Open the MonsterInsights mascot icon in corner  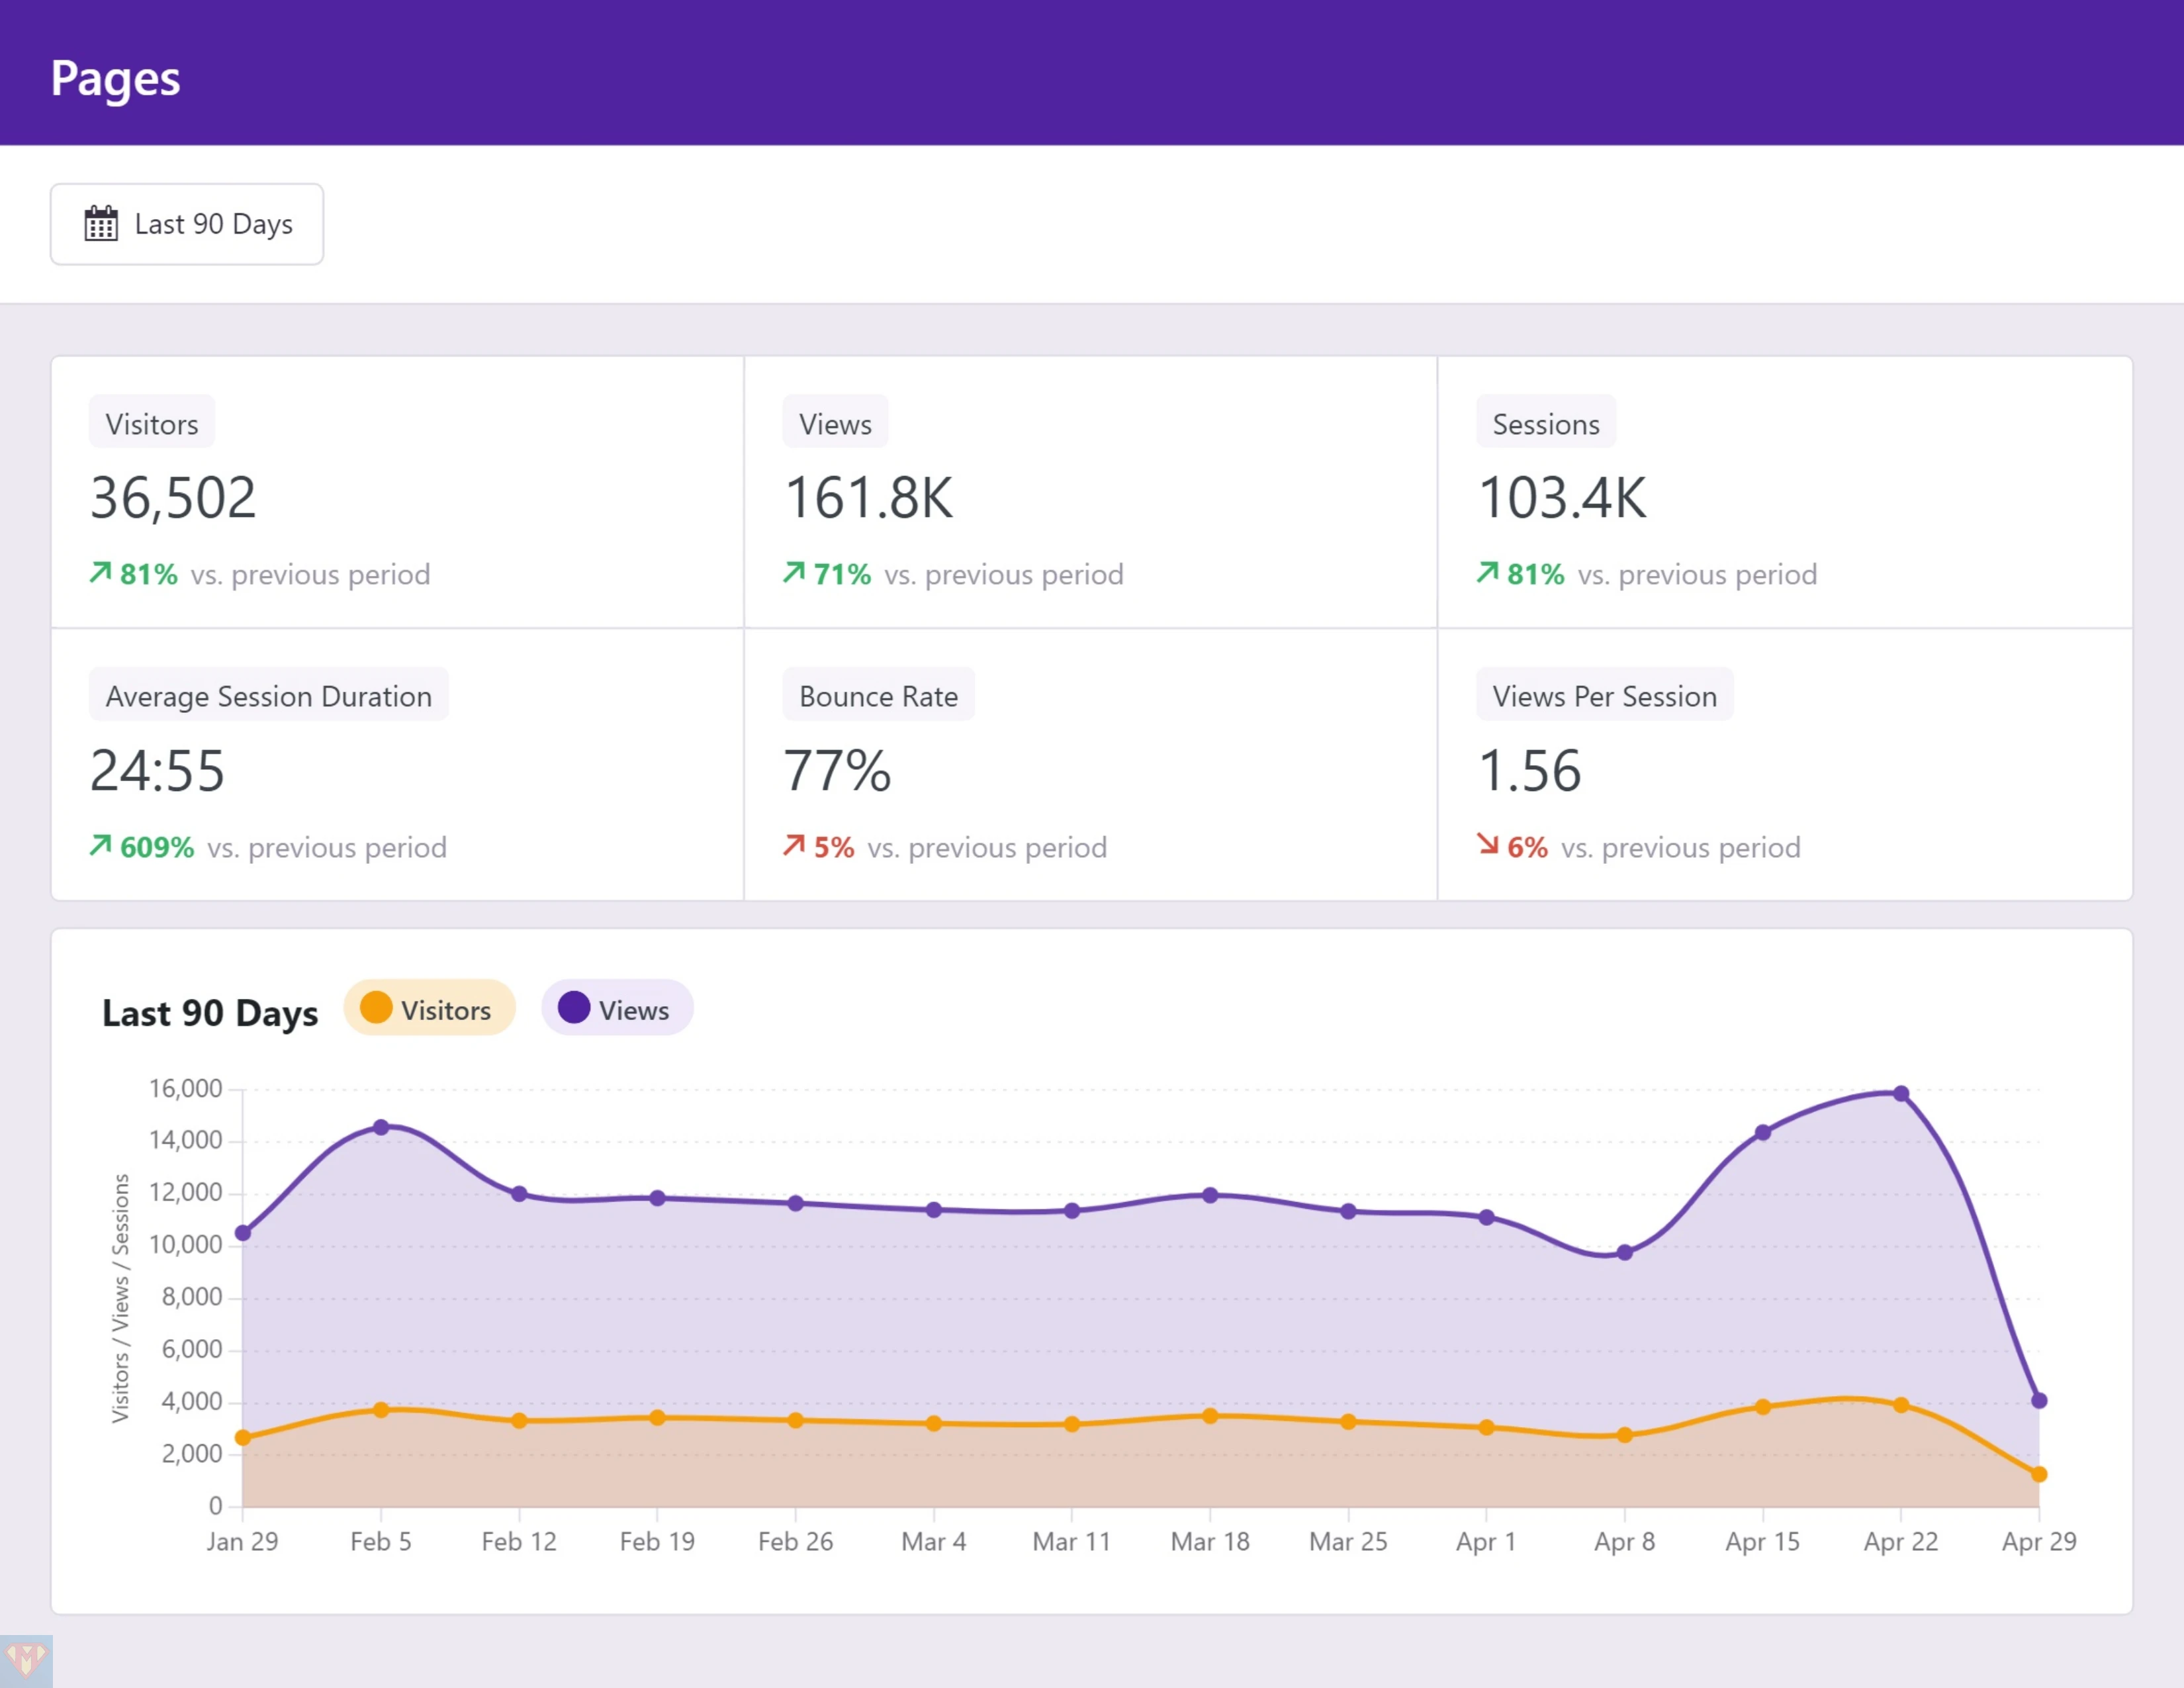click(x=26, y=1661)
